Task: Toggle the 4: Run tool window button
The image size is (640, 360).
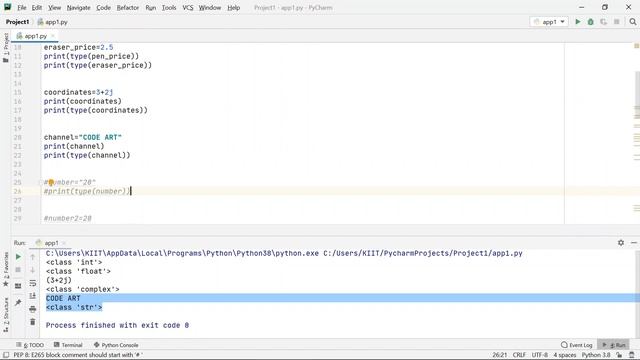Action: click(614, 345)
